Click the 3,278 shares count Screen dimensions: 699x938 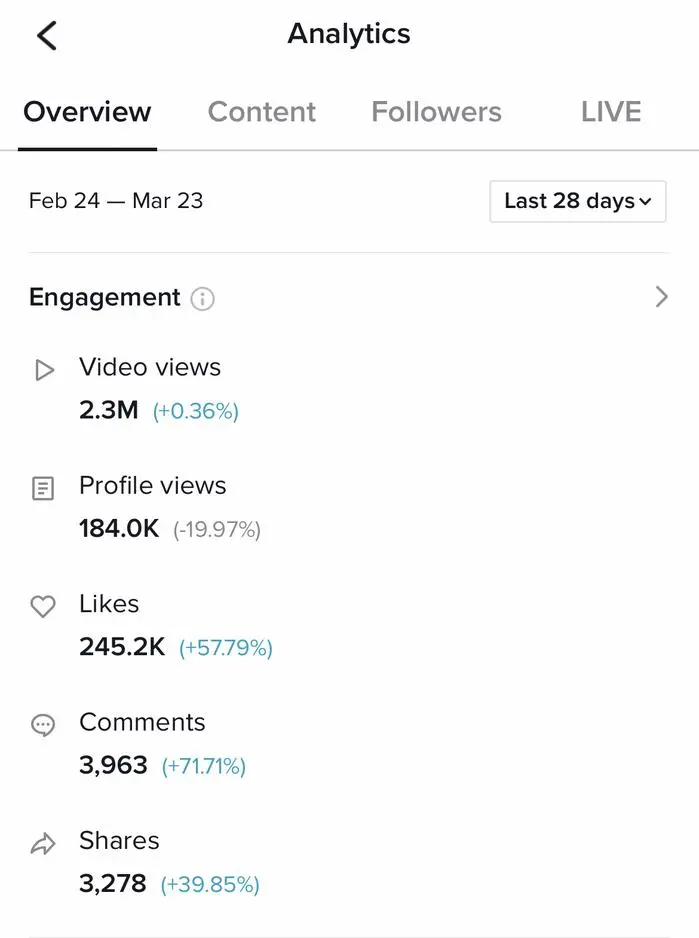click(113, 884)
